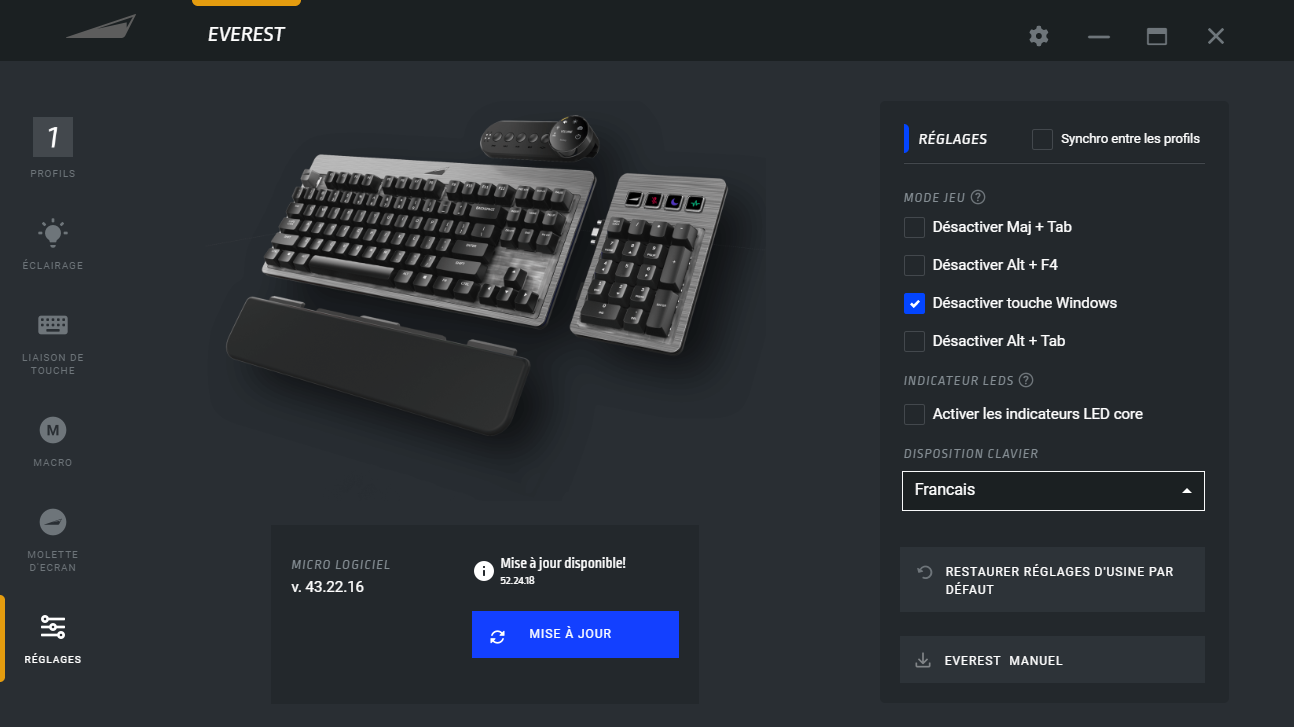Select the Réglages sliders icon in sidebar
1294x727 pixels.
(x=53, y=627)
